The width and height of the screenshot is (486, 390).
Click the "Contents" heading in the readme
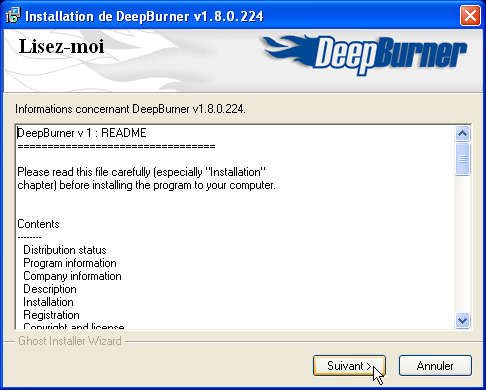click(x=38, y=224)
